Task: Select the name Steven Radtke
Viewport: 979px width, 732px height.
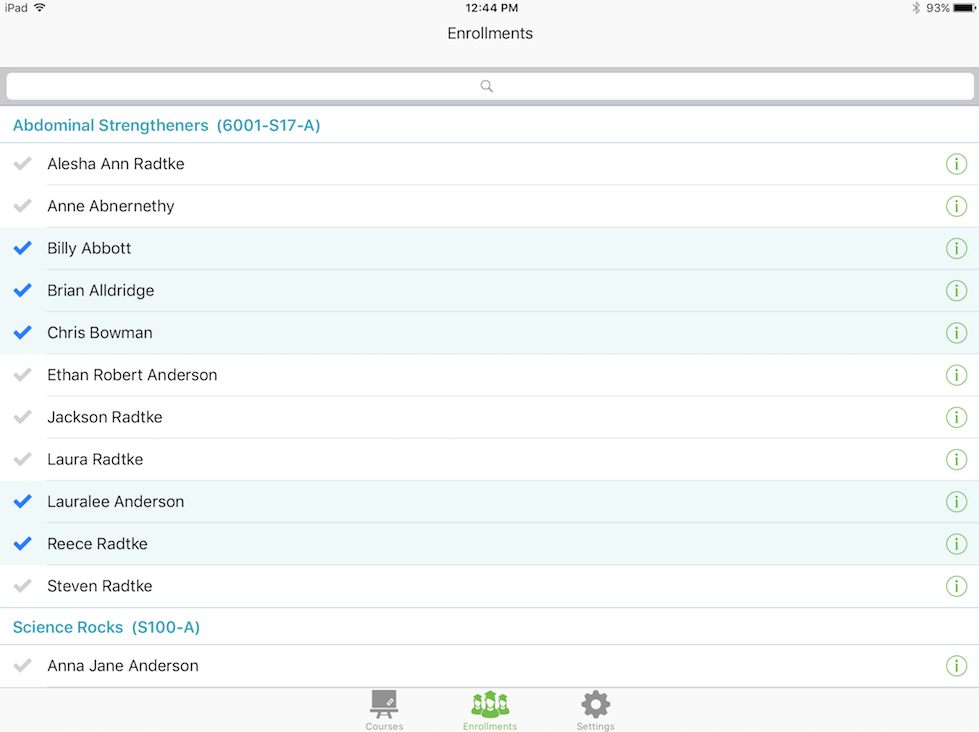Action: tap(100, 586)
